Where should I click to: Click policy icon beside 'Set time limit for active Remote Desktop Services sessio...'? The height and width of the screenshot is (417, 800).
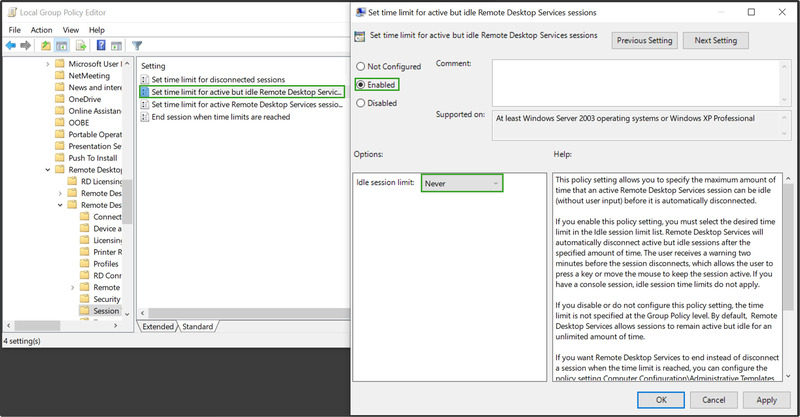(144, 104)
